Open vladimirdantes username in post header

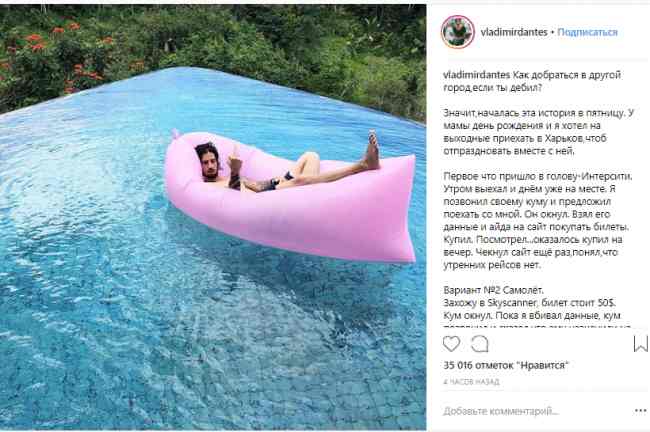[514, 32]
